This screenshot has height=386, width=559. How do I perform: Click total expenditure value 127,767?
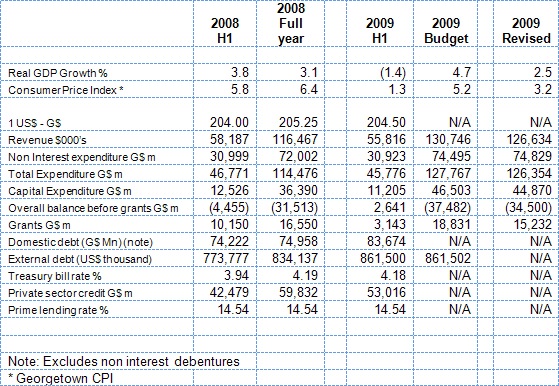click(448, 174)
